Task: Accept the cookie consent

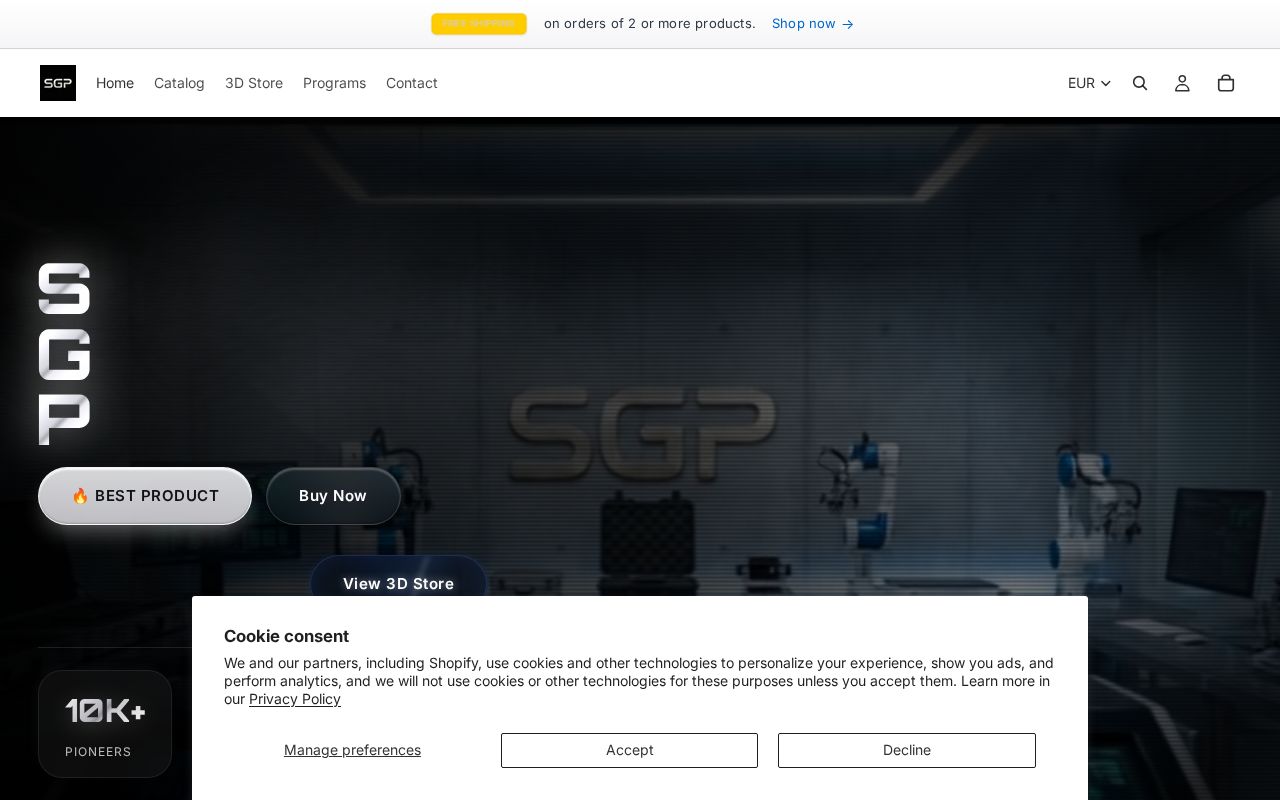Action: tap(629, 750)
